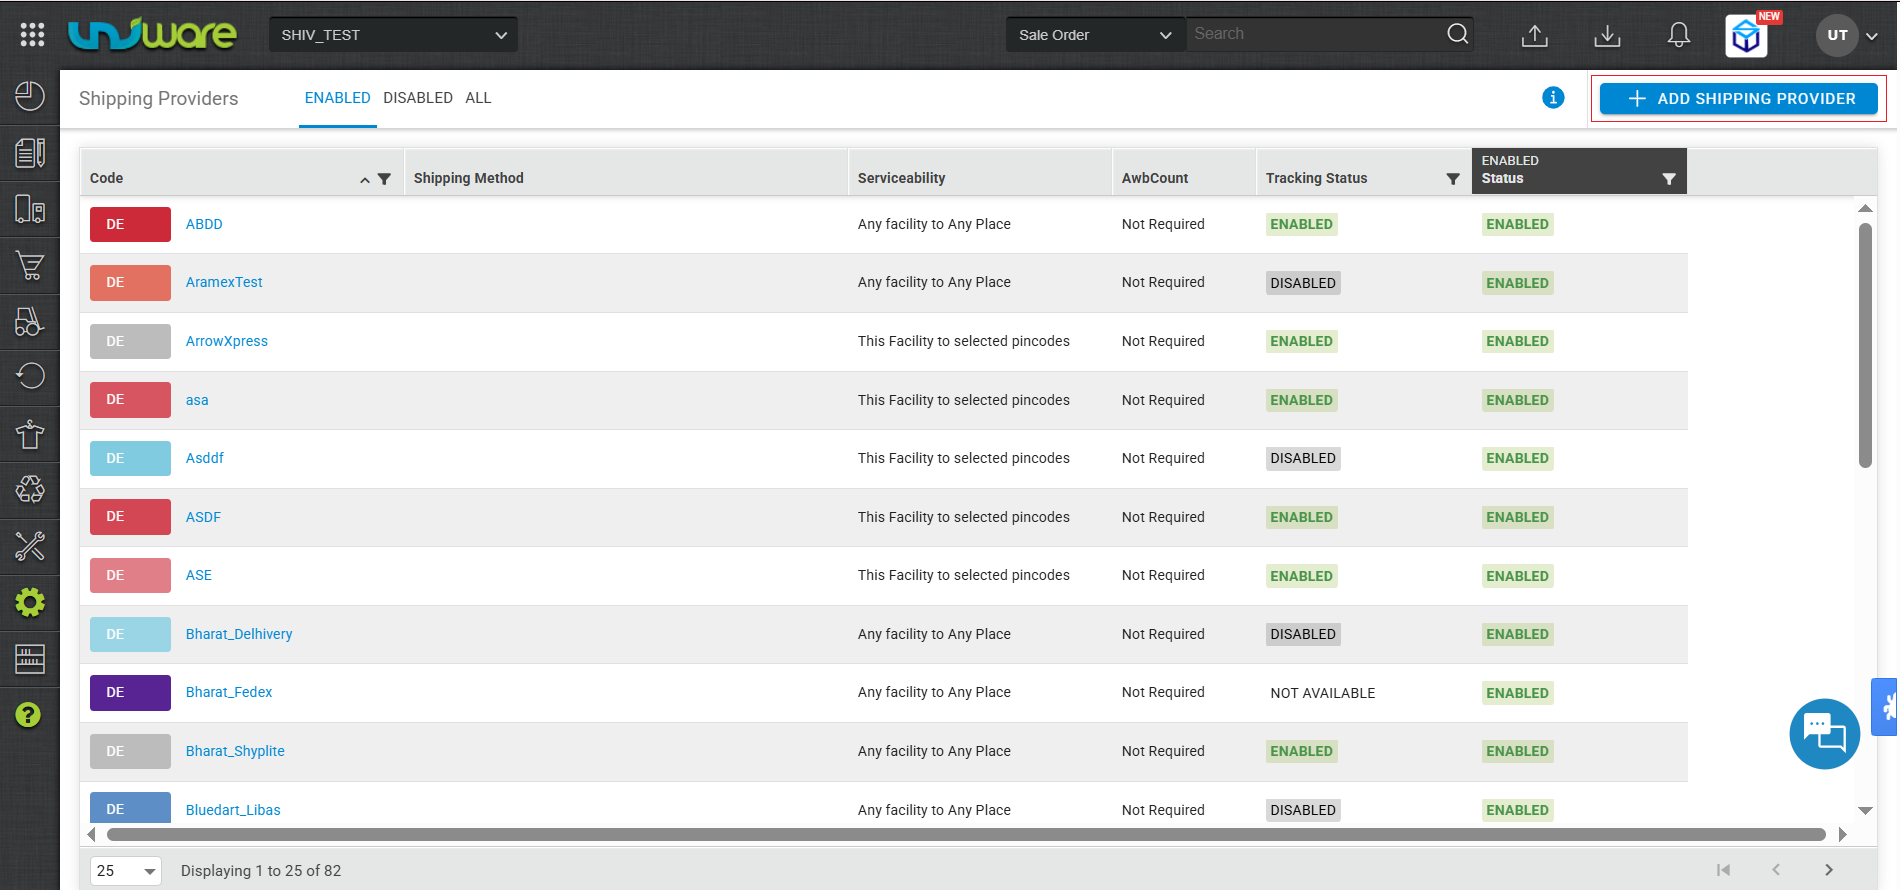Open the ASE provider link
1900x890 pixels.
[199, 575]
